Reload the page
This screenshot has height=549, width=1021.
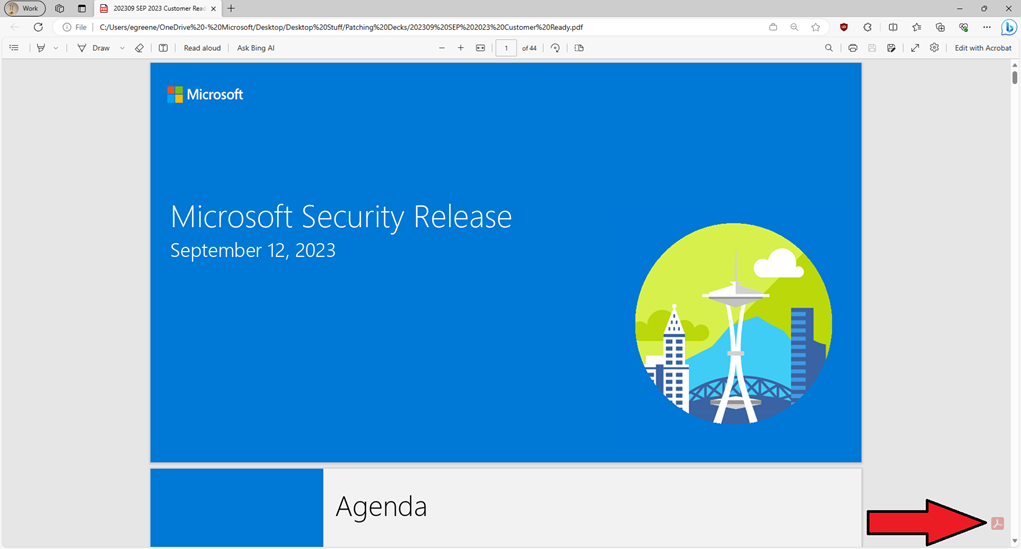pos(38,27)
